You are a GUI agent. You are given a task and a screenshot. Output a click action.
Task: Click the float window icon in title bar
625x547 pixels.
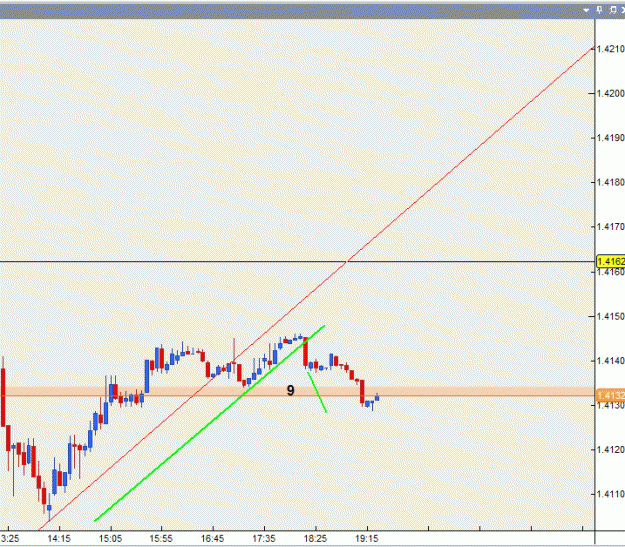coord(613,10)
